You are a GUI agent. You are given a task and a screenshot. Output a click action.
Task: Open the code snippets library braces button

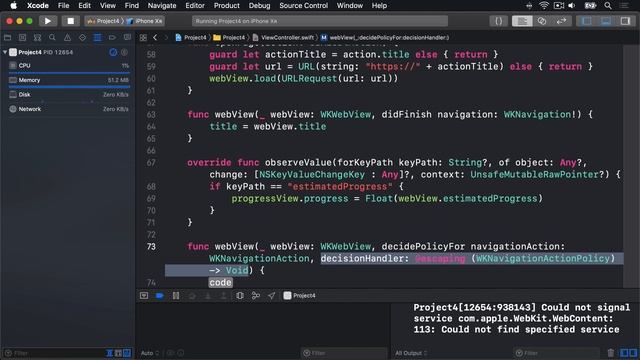(498, 21)
